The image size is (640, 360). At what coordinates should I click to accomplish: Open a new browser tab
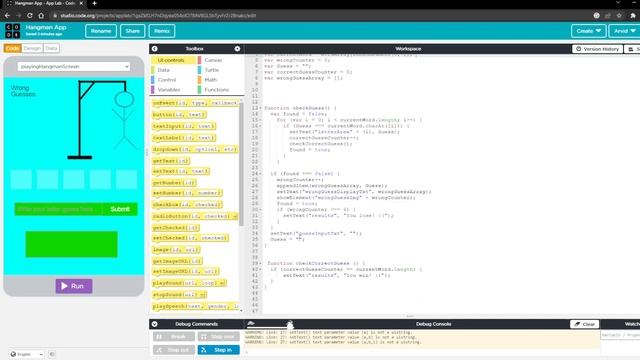tap(94, 3)
